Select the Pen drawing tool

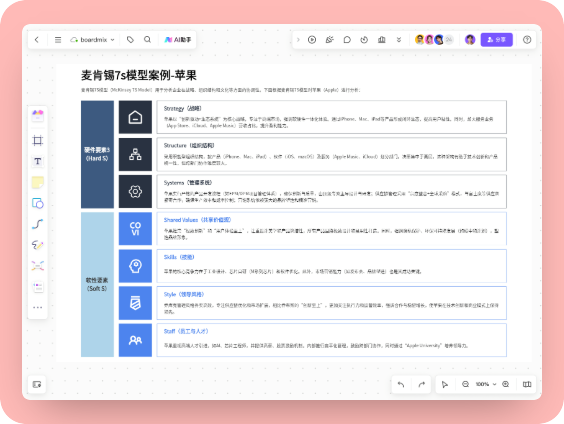coord(38,245)
